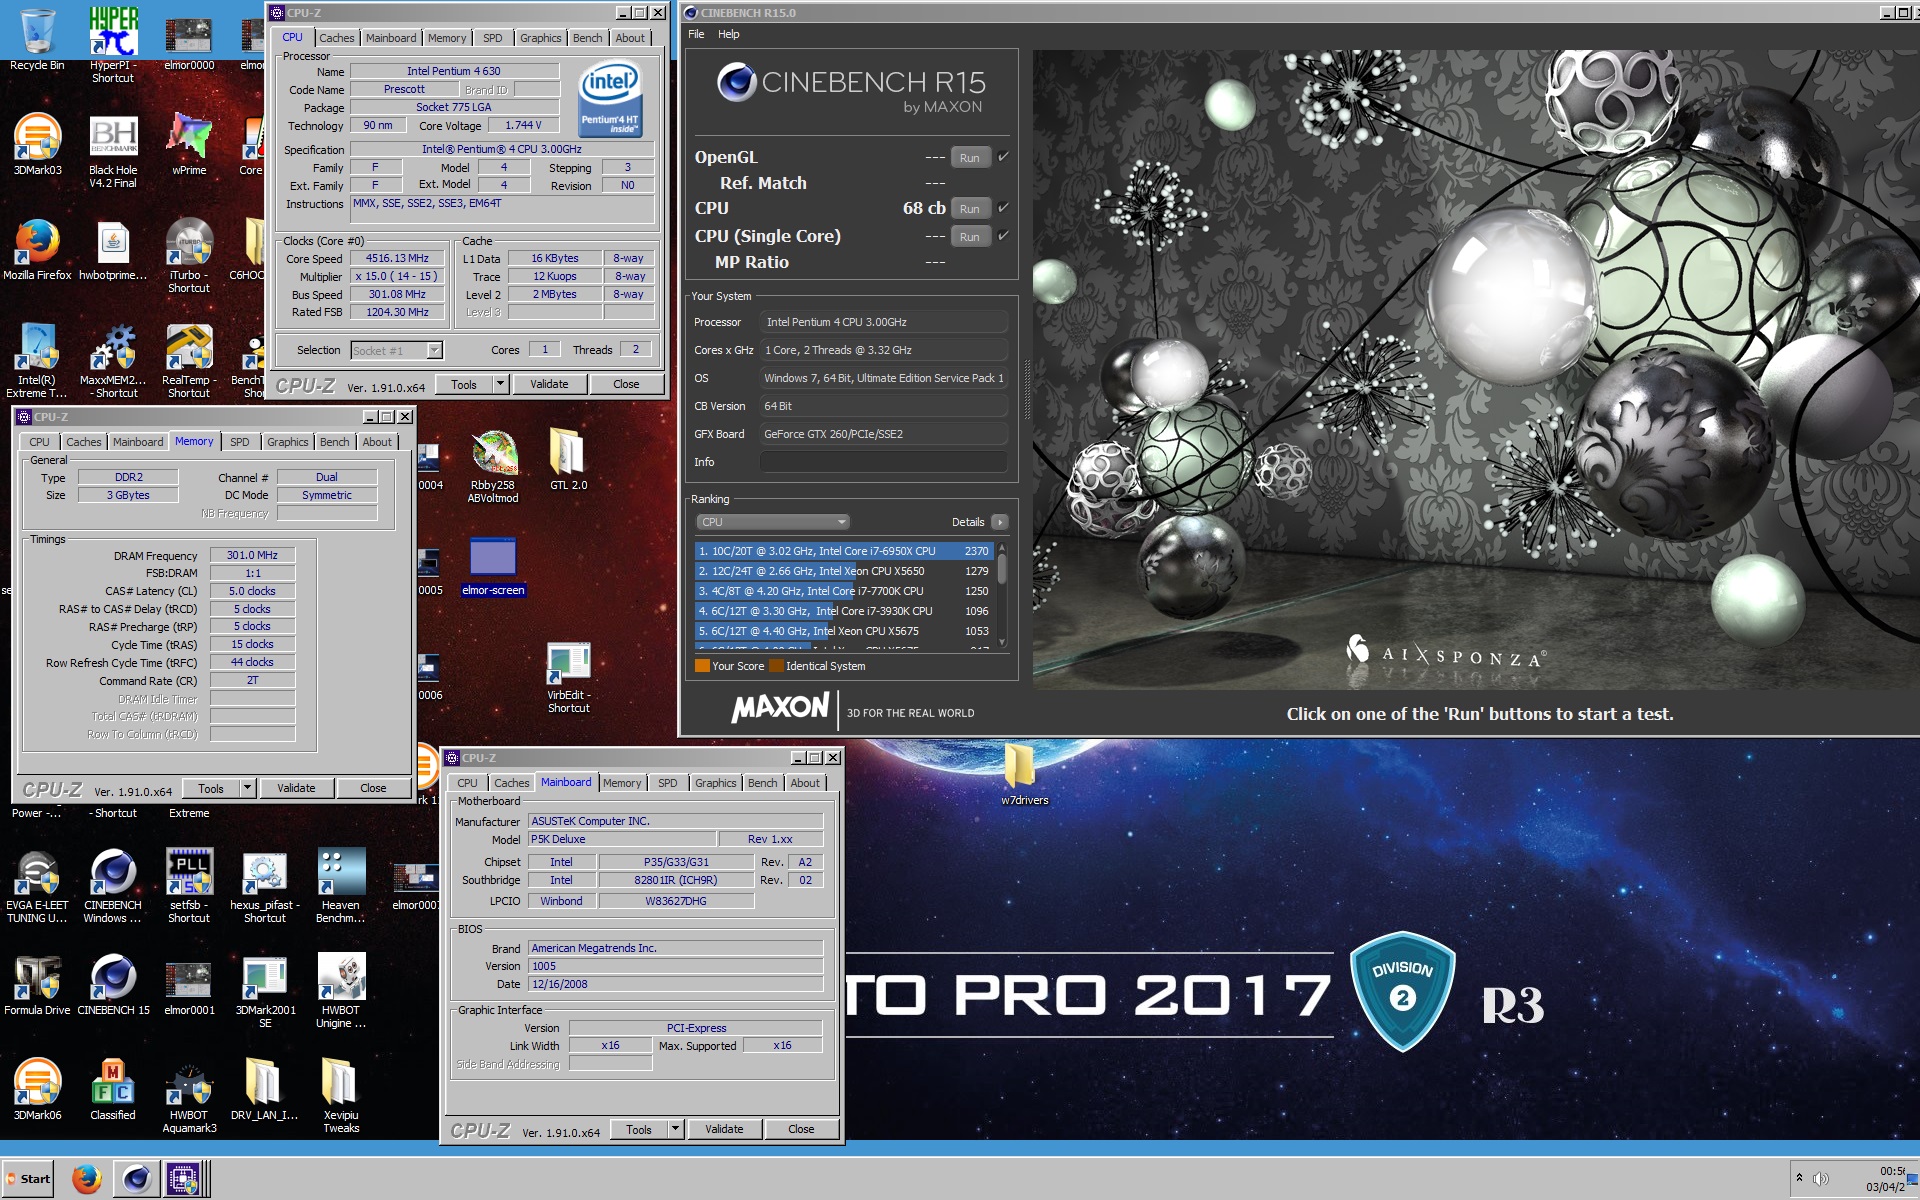Viewport: 1920px width, 1200px height.
Task: Open the Recycle Bin desktop icon
Action: point(37,38)
